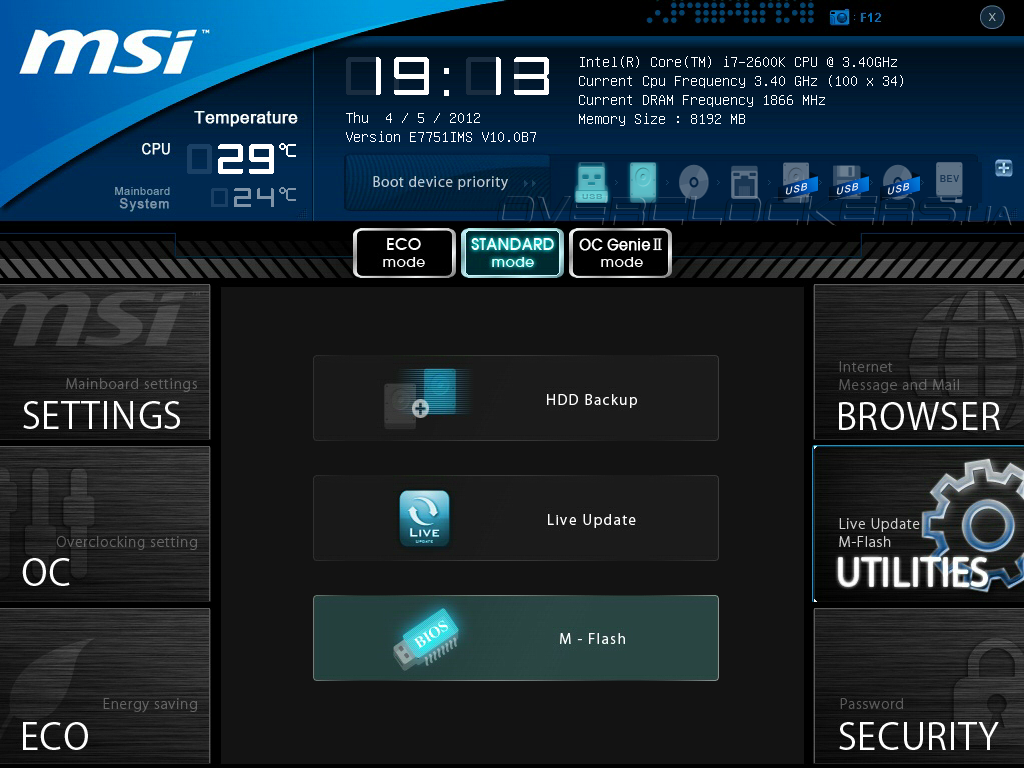
Task: Select the CD/DVD optical drive boot icon
Action: click(694, 182)
